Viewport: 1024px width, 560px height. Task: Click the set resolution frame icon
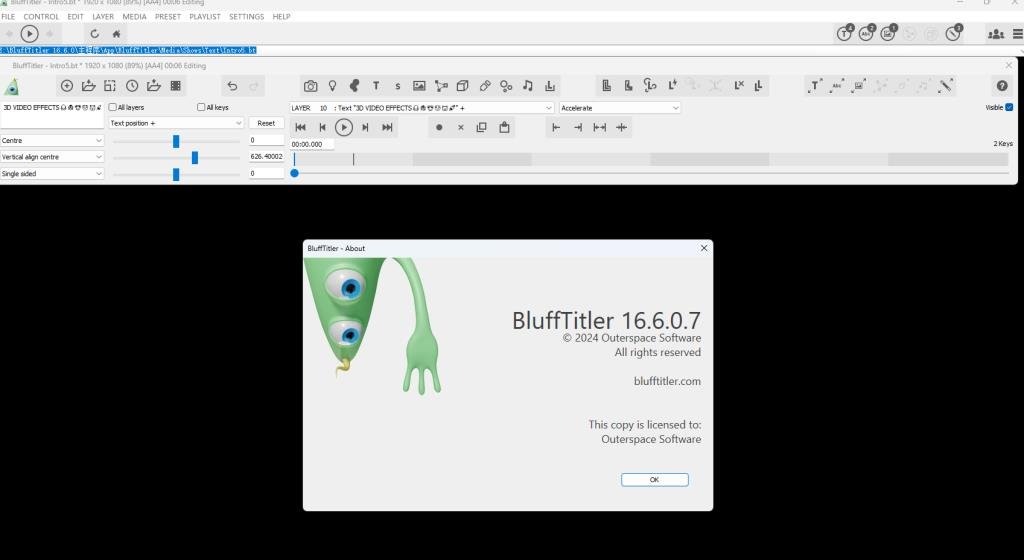tap(110, 86)
